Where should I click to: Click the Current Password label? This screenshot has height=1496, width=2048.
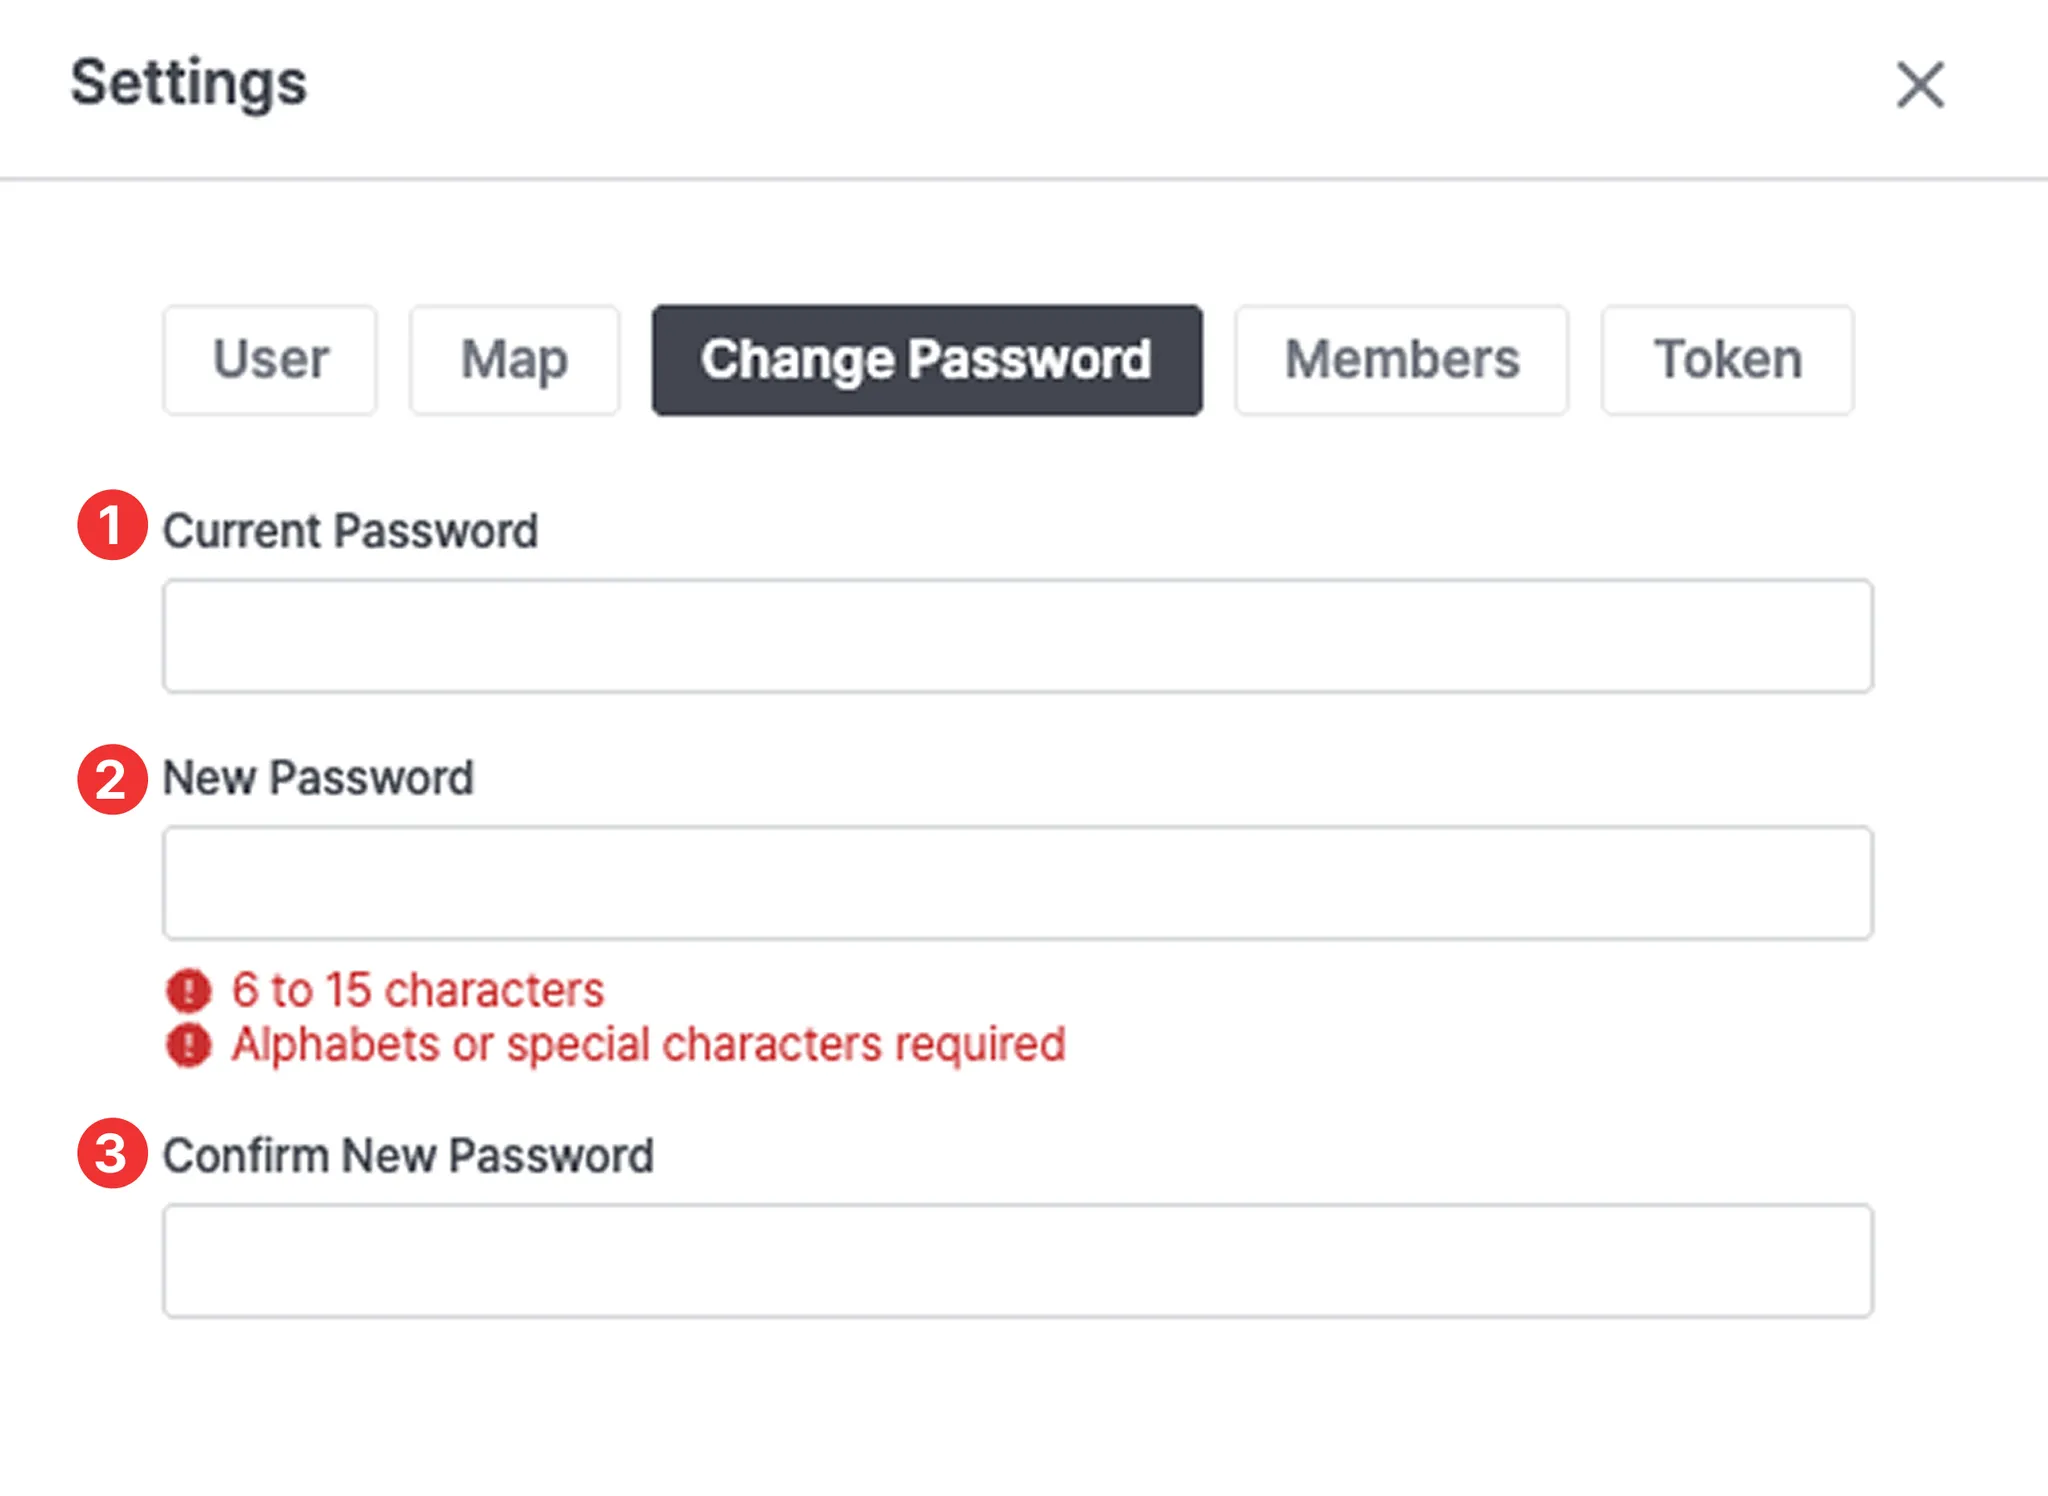(x=350, y=531)
